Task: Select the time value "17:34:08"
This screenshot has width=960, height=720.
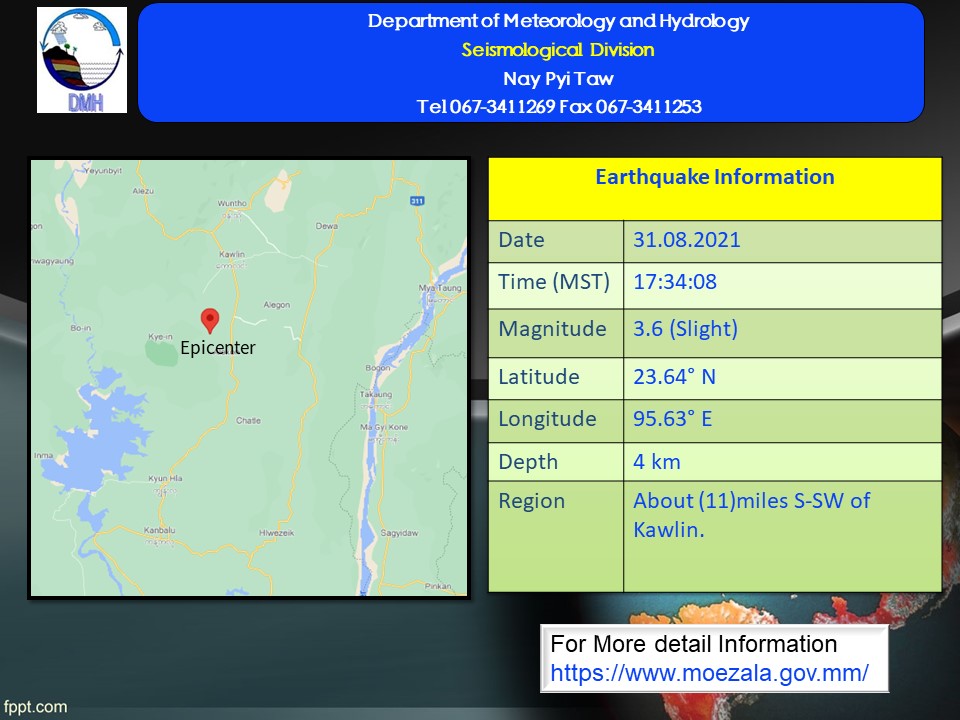Action: 675,282
